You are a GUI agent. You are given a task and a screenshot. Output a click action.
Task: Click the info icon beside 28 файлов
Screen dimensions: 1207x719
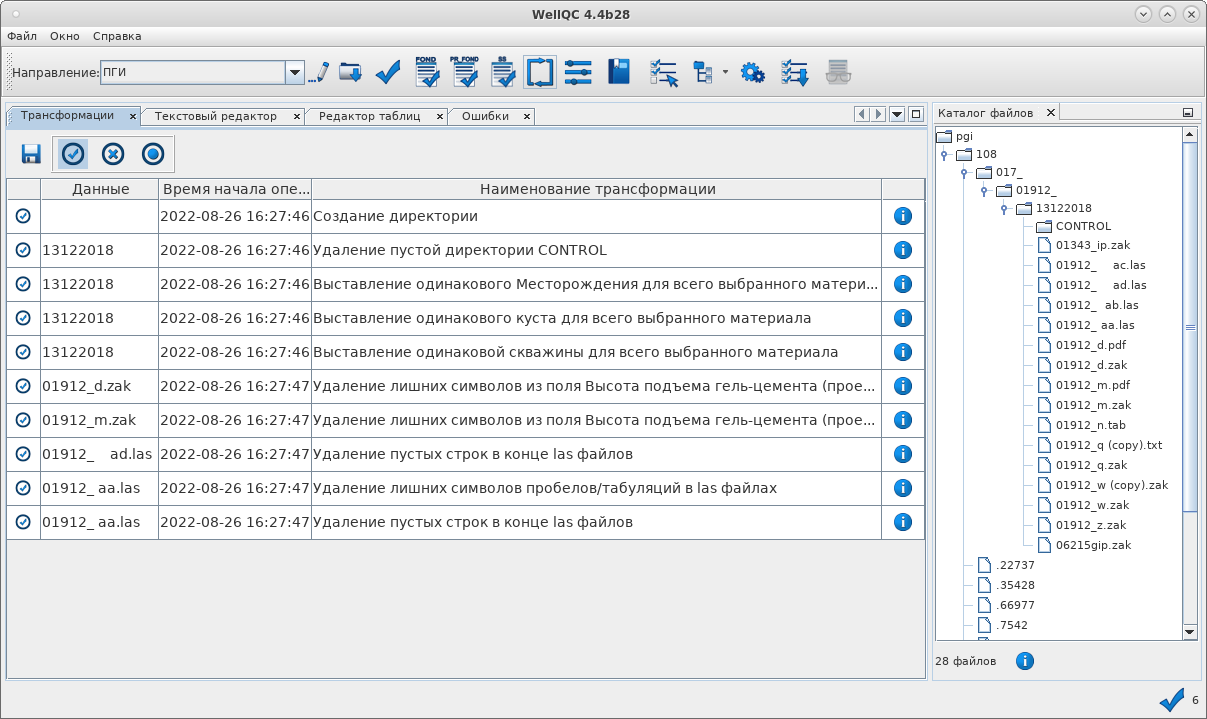tap(1025, 661)
